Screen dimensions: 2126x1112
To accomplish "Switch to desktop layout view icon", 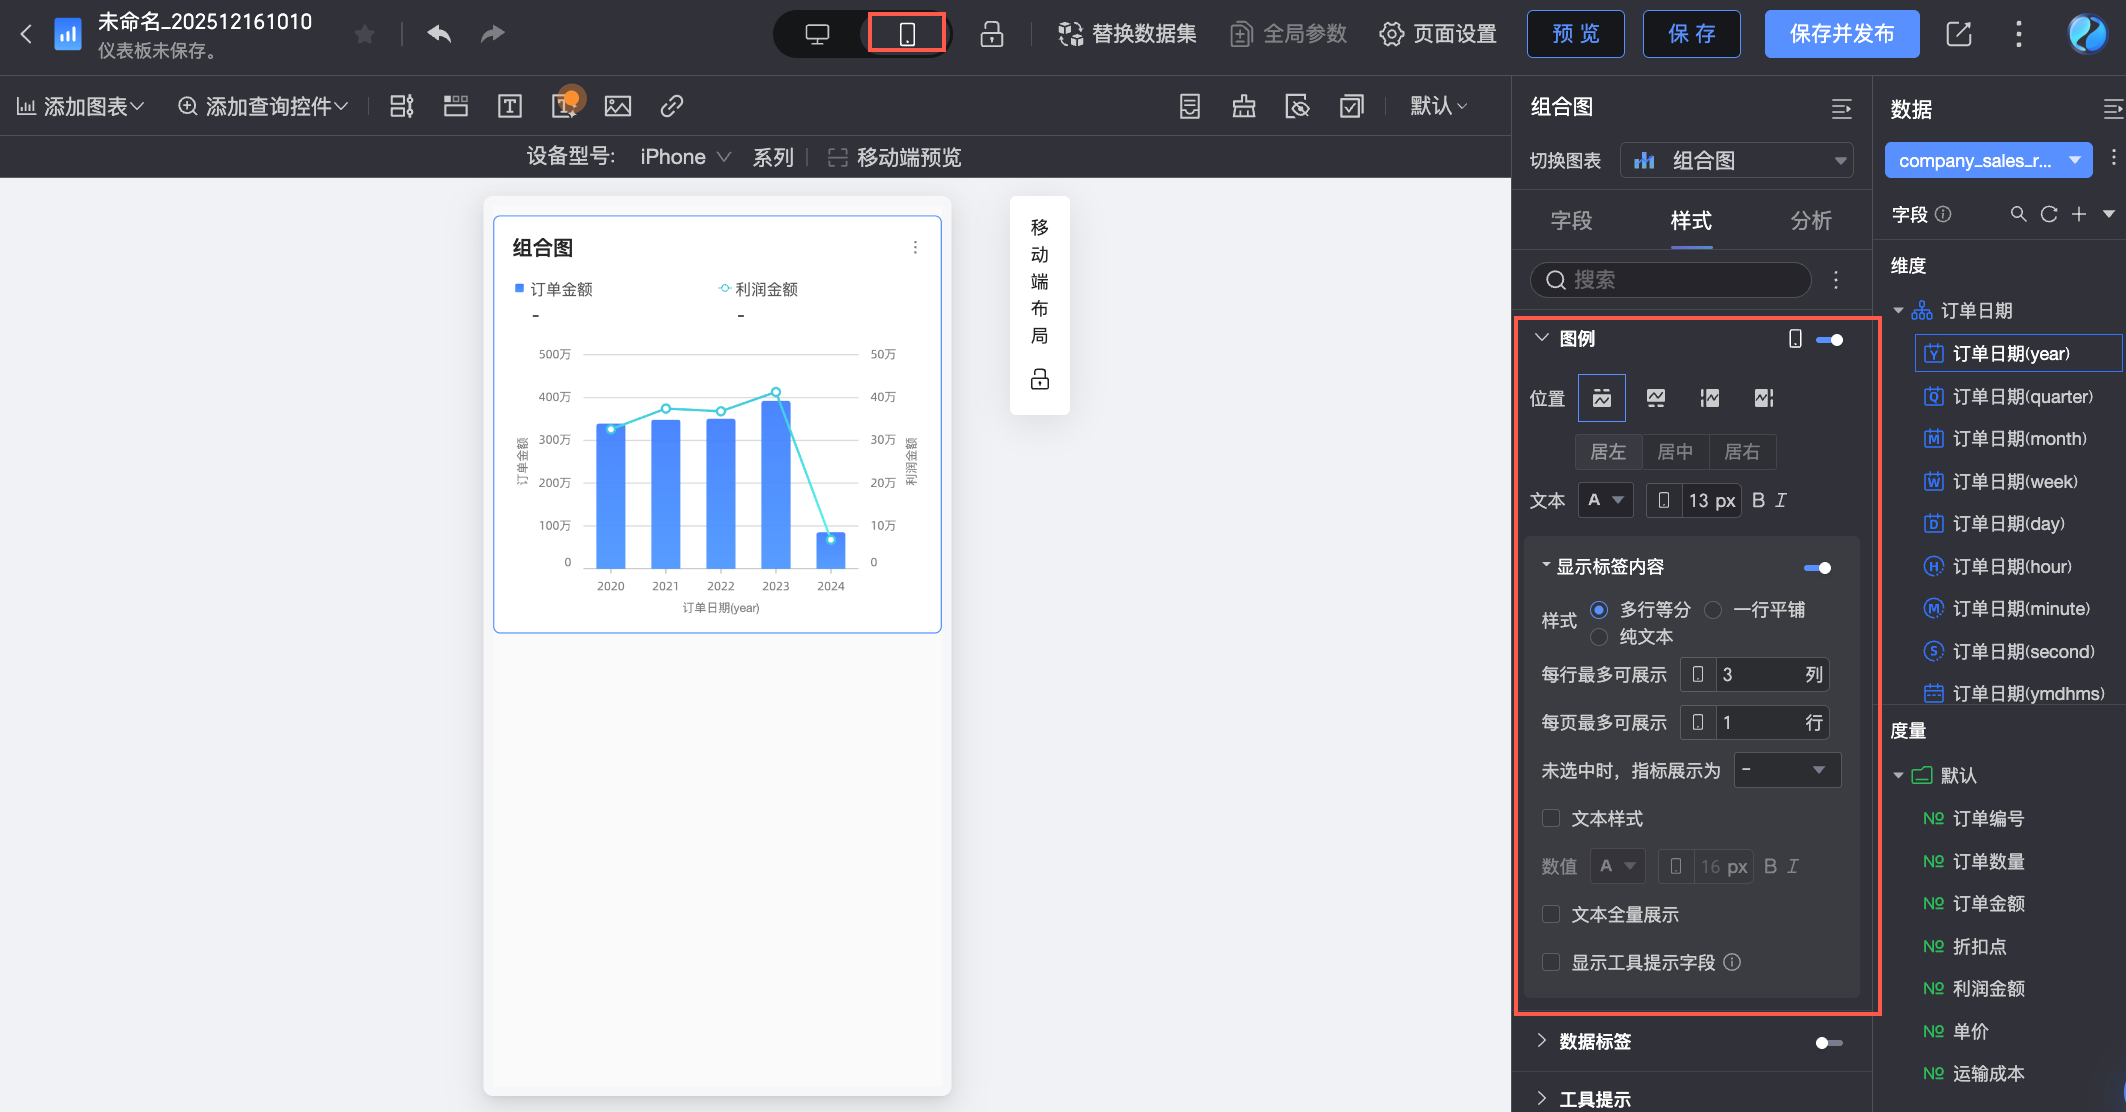I will pos(817,34).
